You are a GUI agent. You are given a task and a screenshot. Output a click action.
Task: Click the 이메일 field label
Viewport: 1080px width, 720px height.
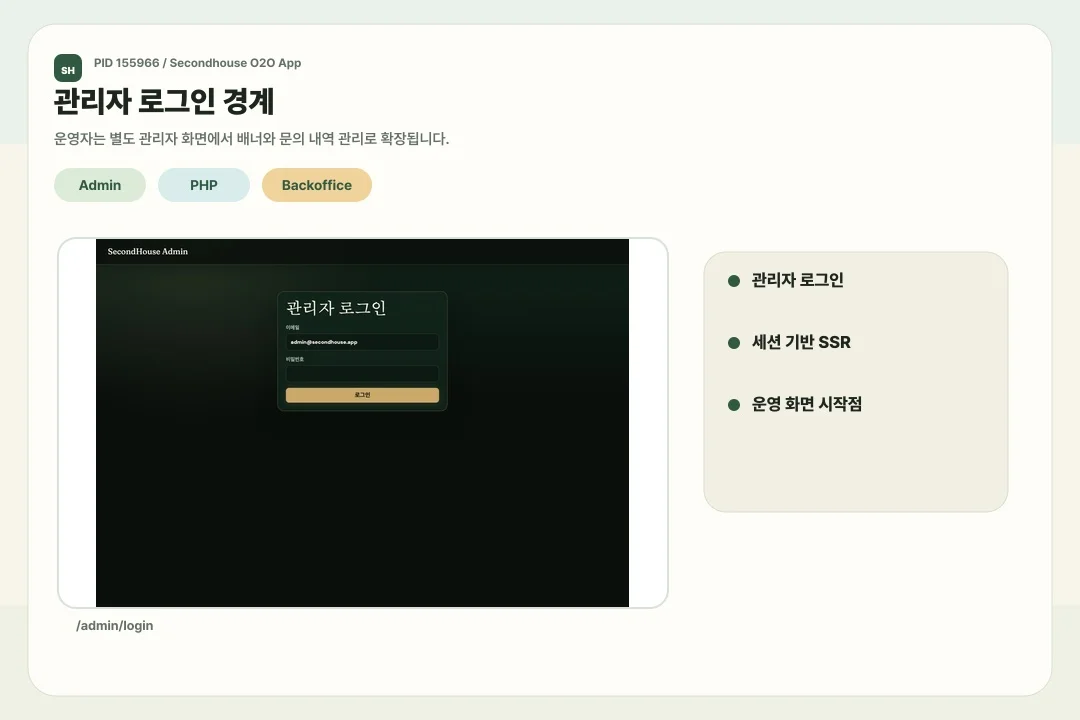pyautogui.click(x=293, y=327)
